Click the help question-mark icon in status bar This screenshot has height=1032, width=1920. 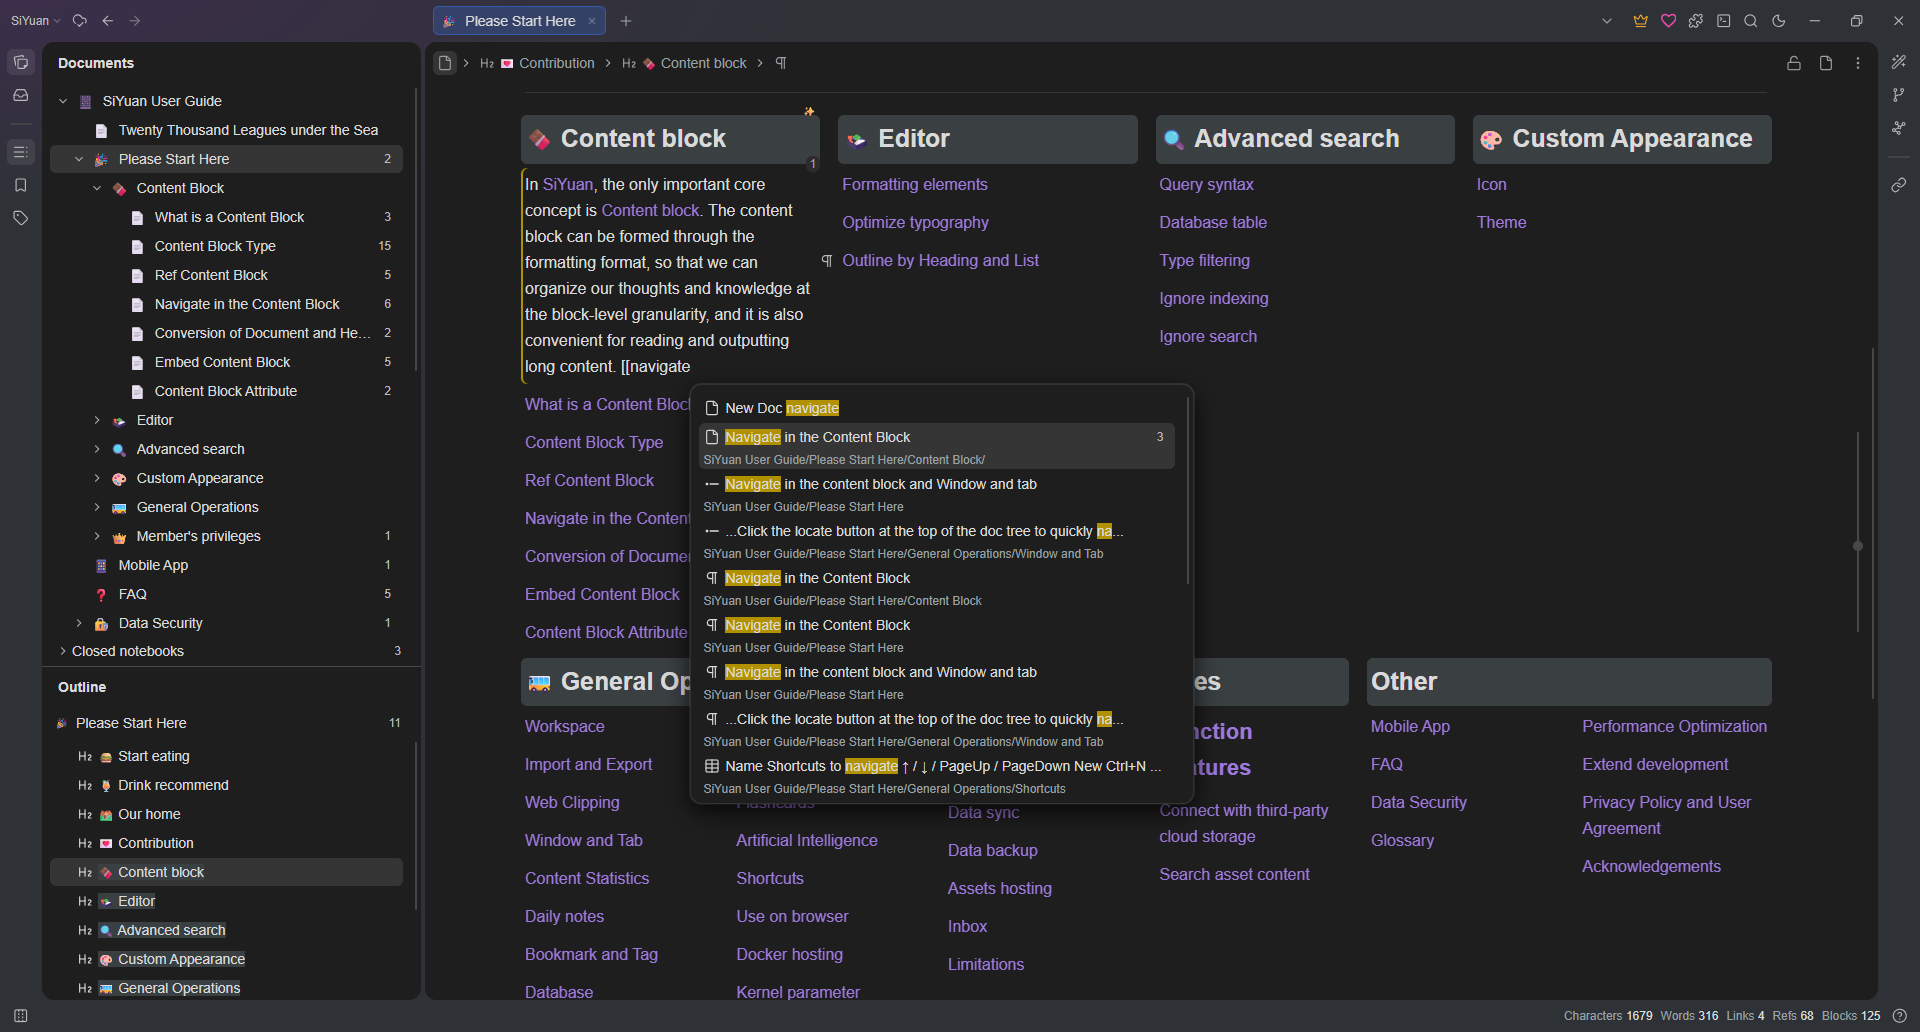coord(1900,1016)
